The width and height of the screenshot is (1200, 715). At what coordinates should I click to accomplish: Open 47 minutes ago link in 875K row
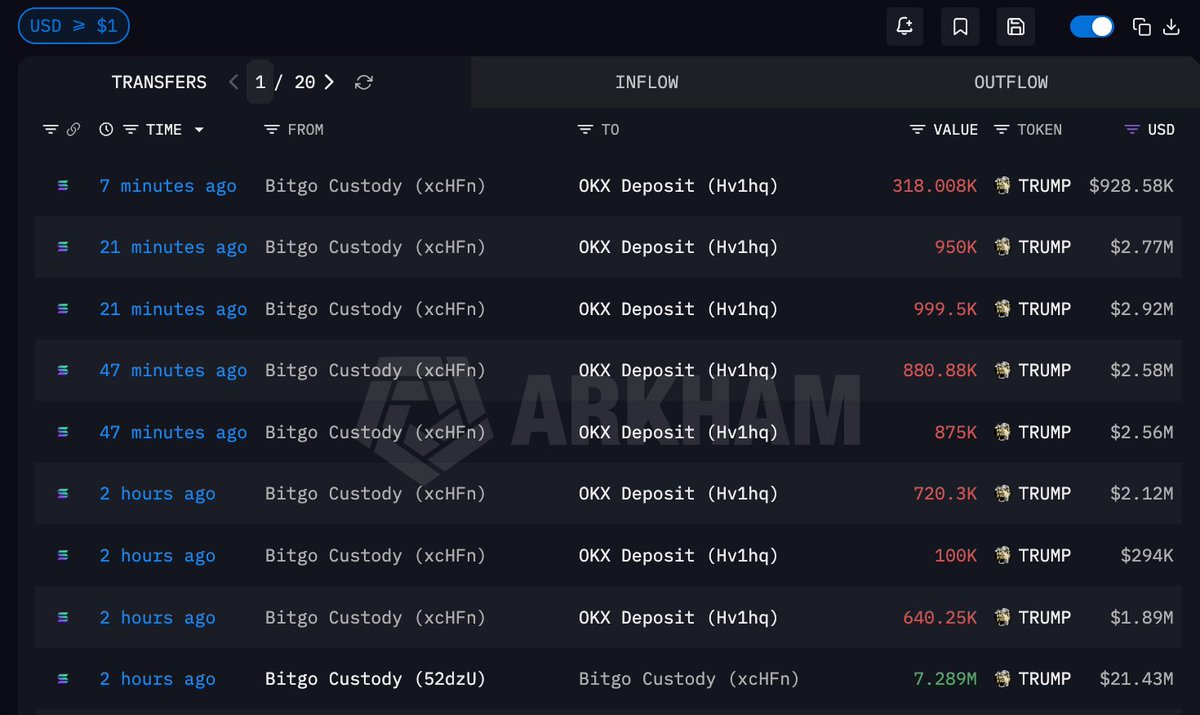click(x=173, y=432)
